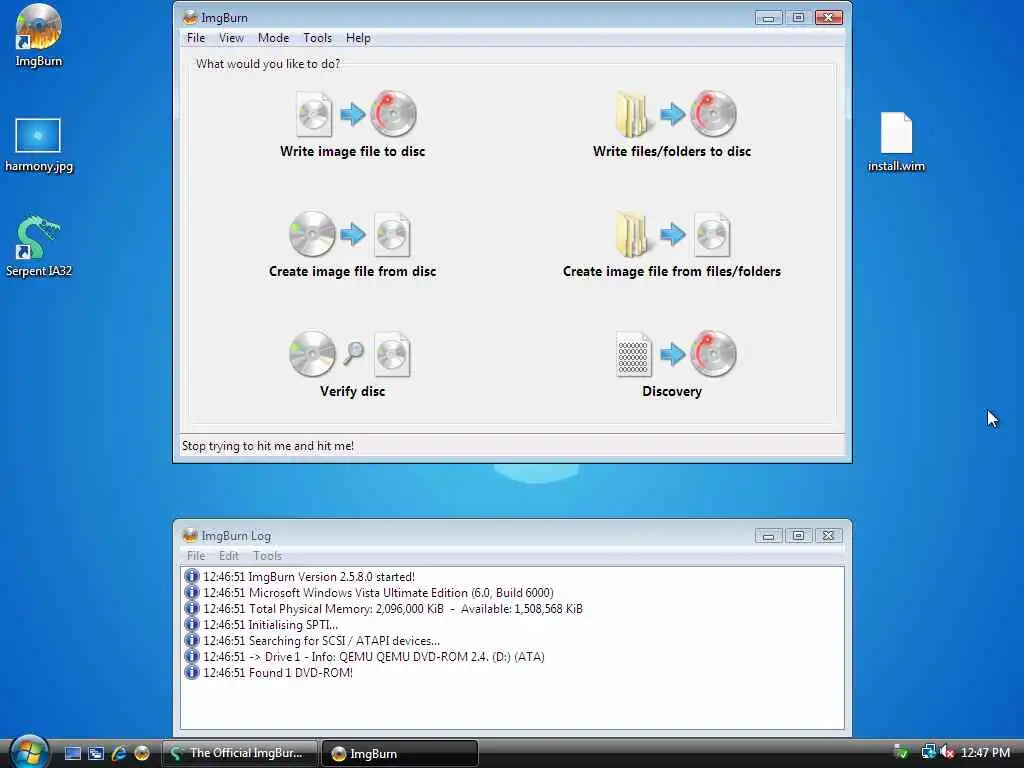This screenshot has width=1024, height=768.
Task: Select the Serpent IA32 desktop shortcut
Action: (39, 247)
